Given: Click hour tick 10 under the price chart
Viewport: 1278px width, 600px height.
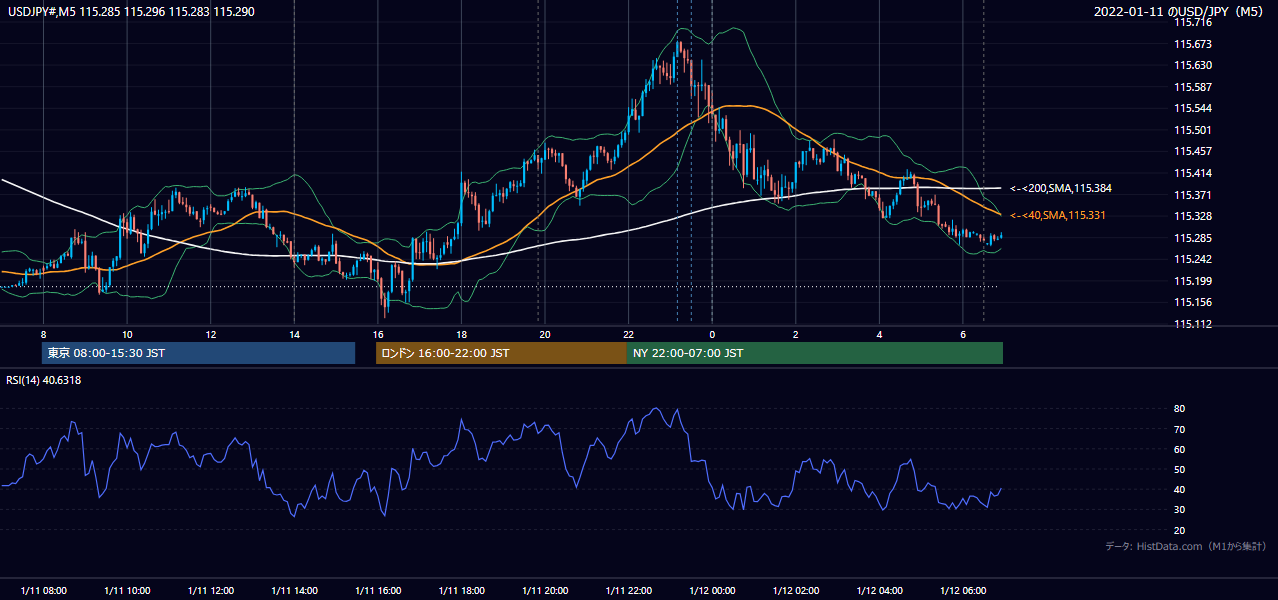Looking at the screenshot, I should [127, 334].
